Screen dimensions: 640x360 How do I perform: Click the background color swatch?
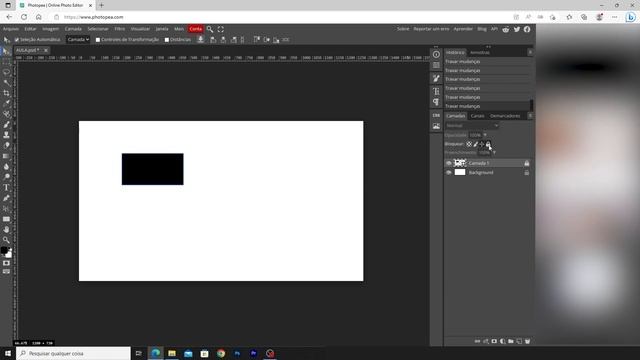pos(9,254)
